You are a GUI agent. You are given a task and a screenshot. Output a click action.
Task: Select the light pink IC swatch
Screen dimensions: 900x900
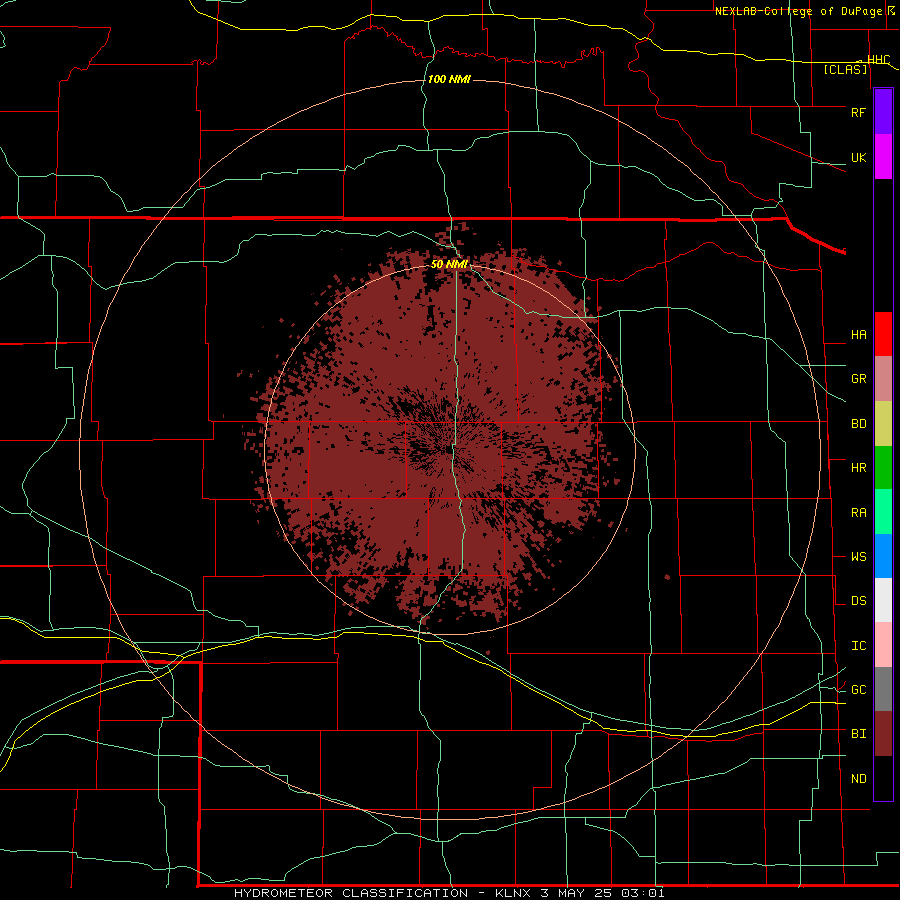click(883, 645)
